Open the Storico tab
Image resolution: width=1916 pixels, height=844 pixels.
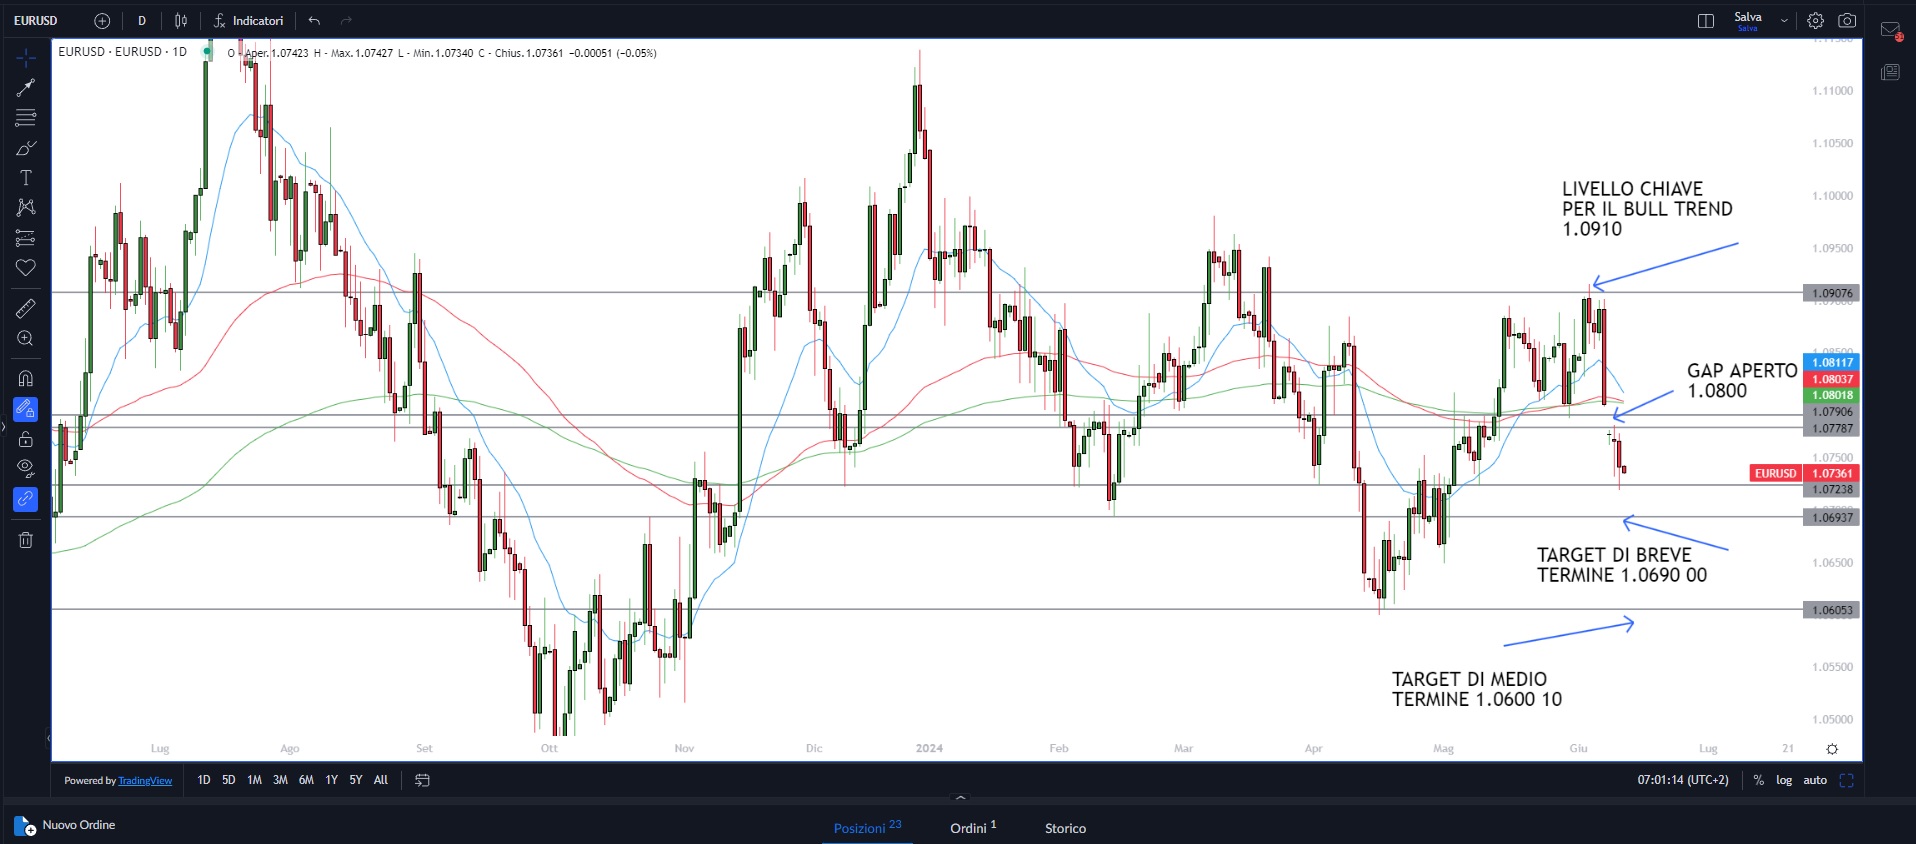(x=1065, y=828)
